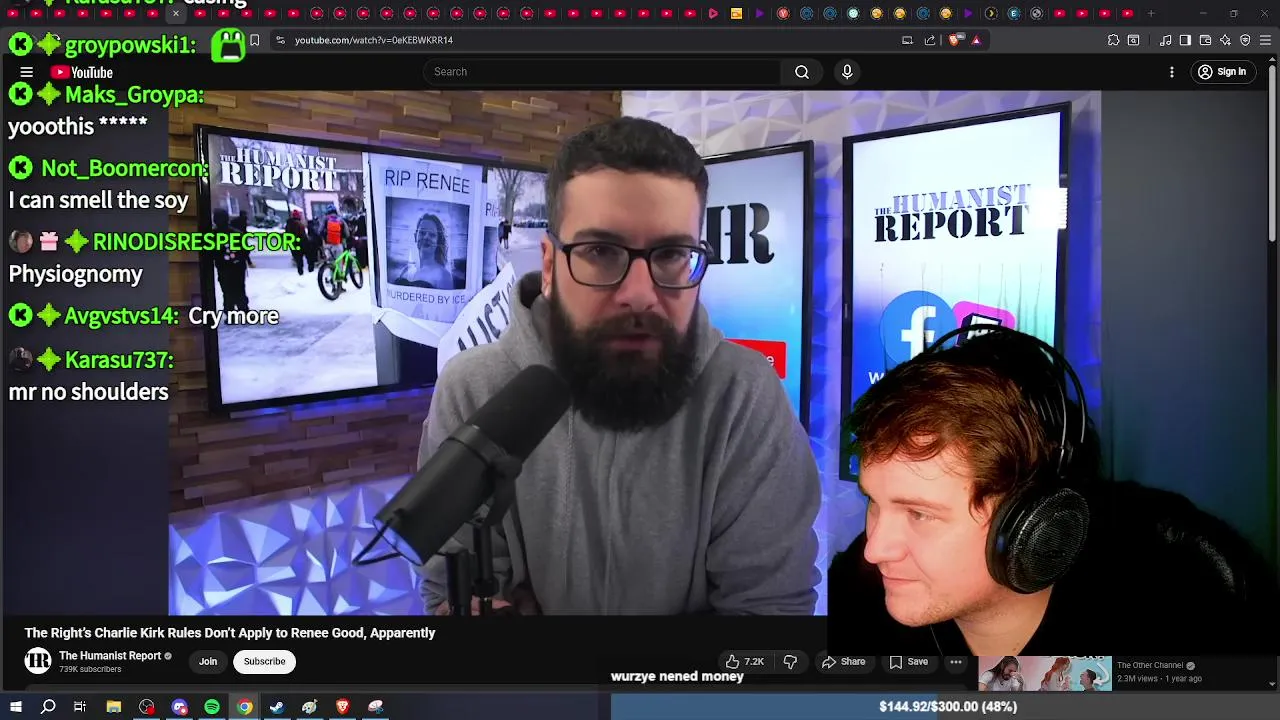This screenshot has height=720, width=1280.
Task: Save the video to a playlist
Action: pos(909,662)
